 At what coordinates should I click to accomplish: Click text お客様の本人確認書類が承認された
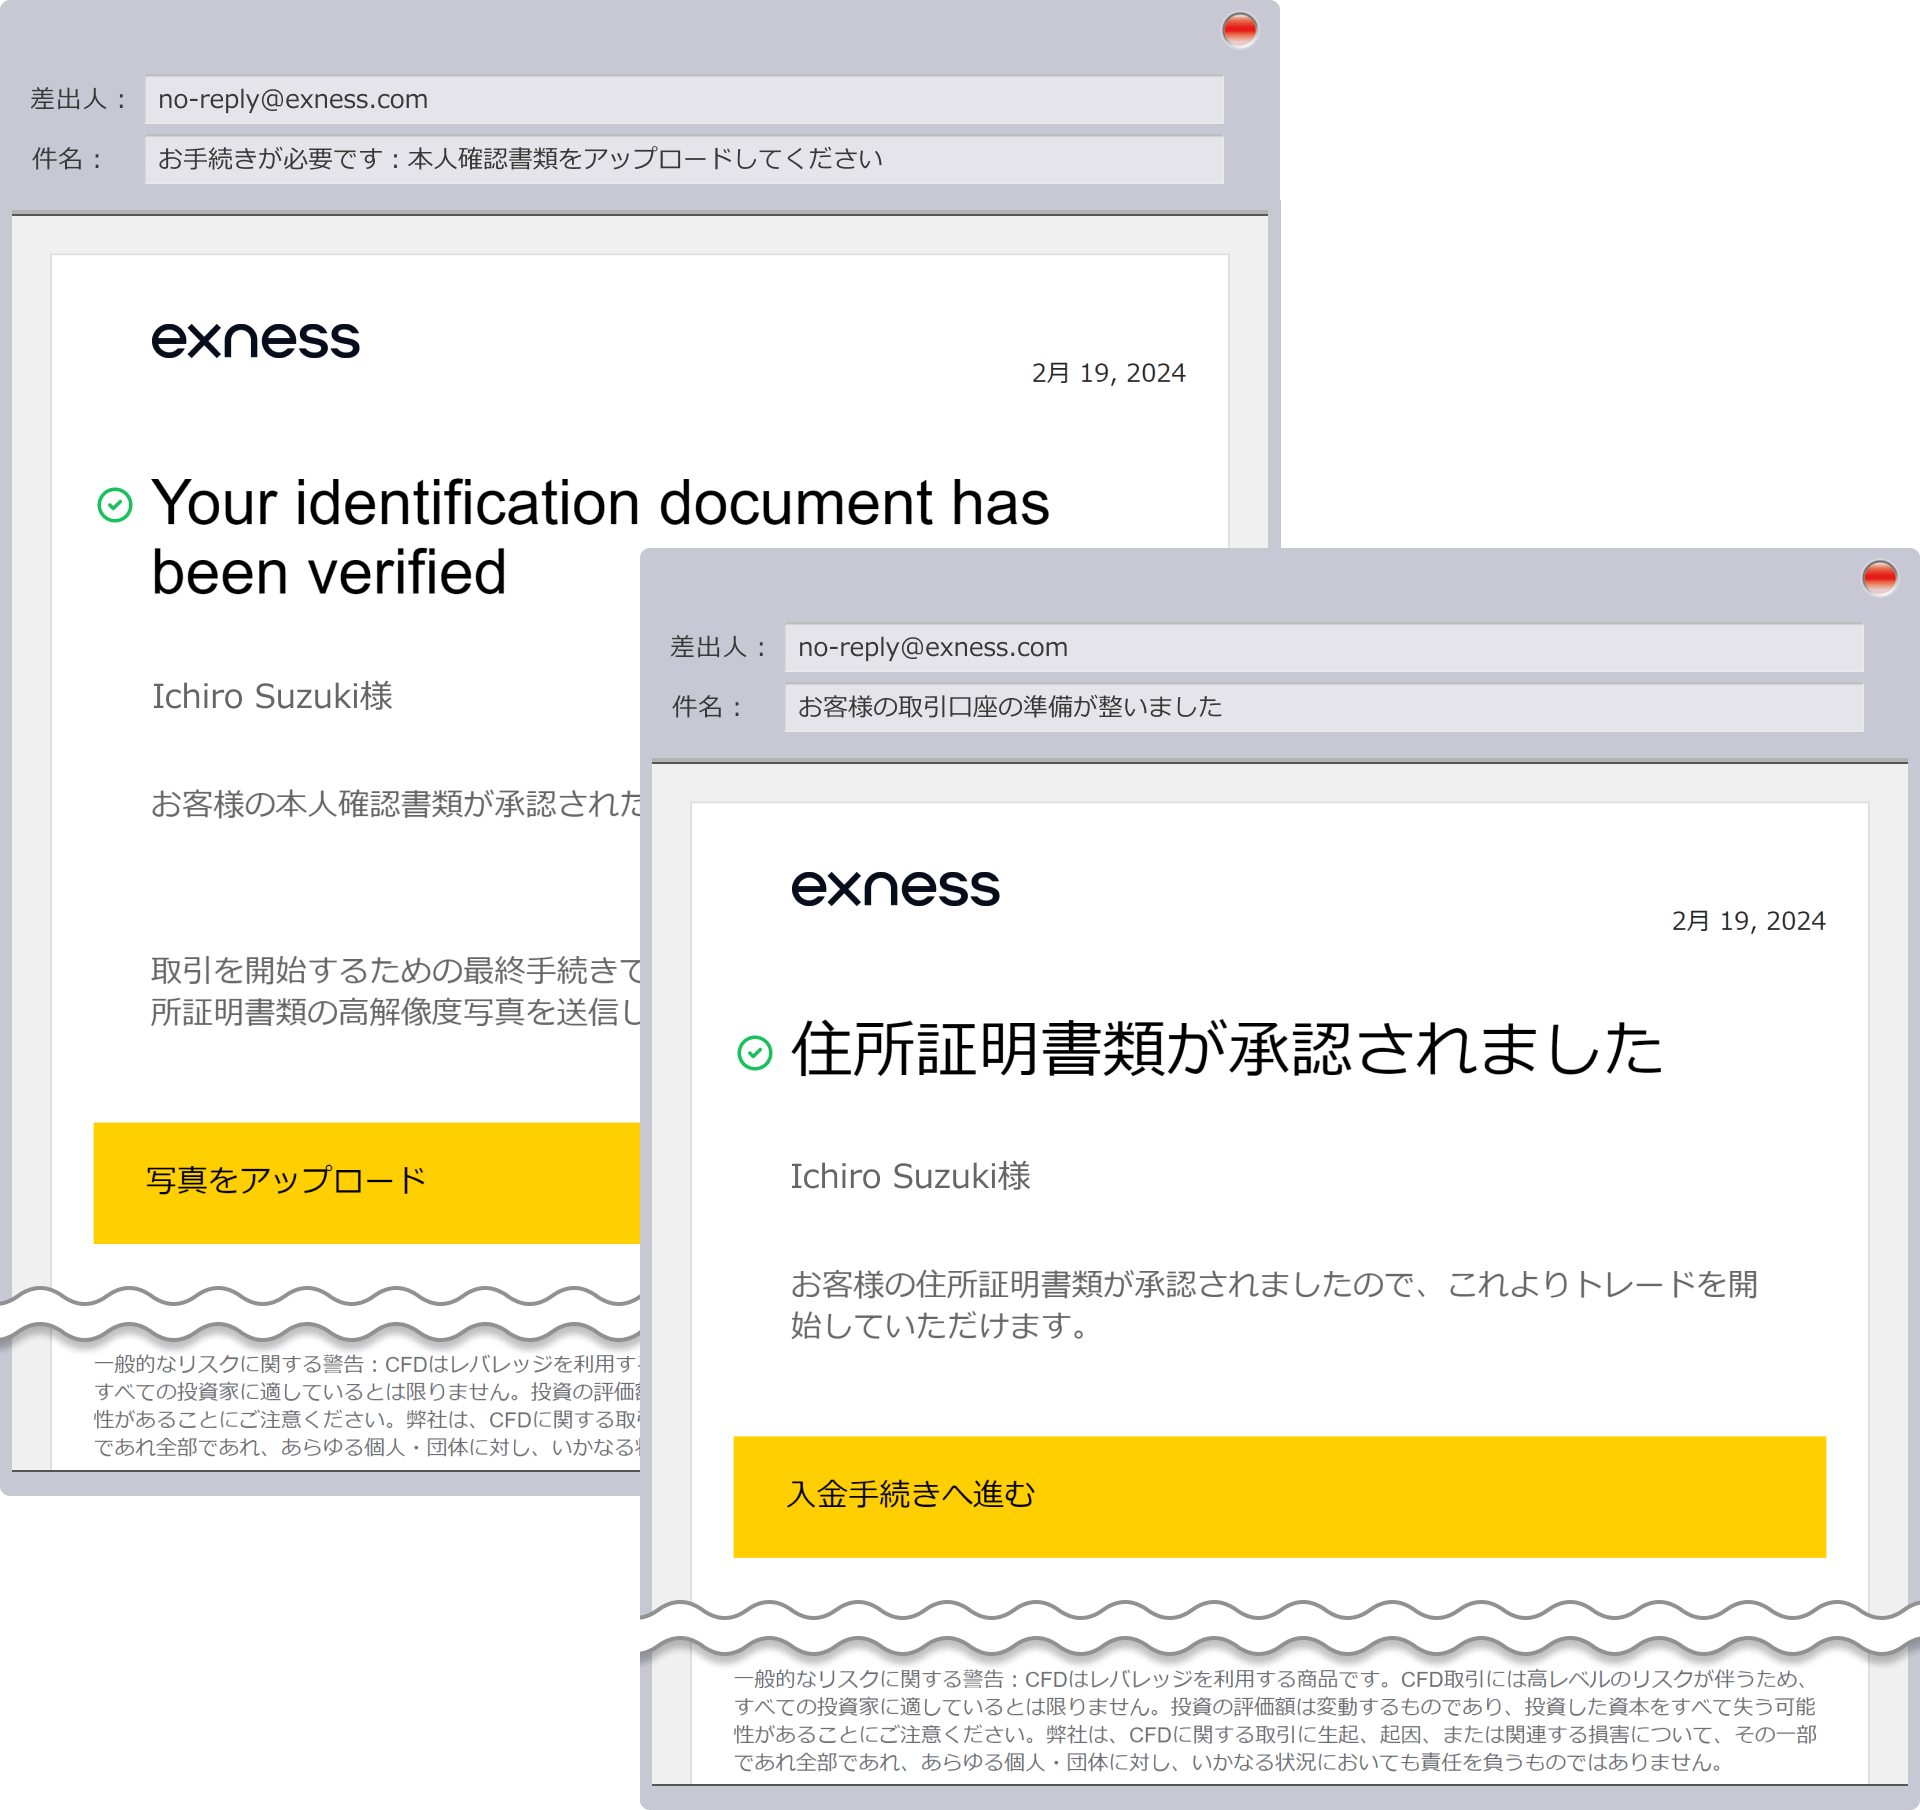point(396,804)
